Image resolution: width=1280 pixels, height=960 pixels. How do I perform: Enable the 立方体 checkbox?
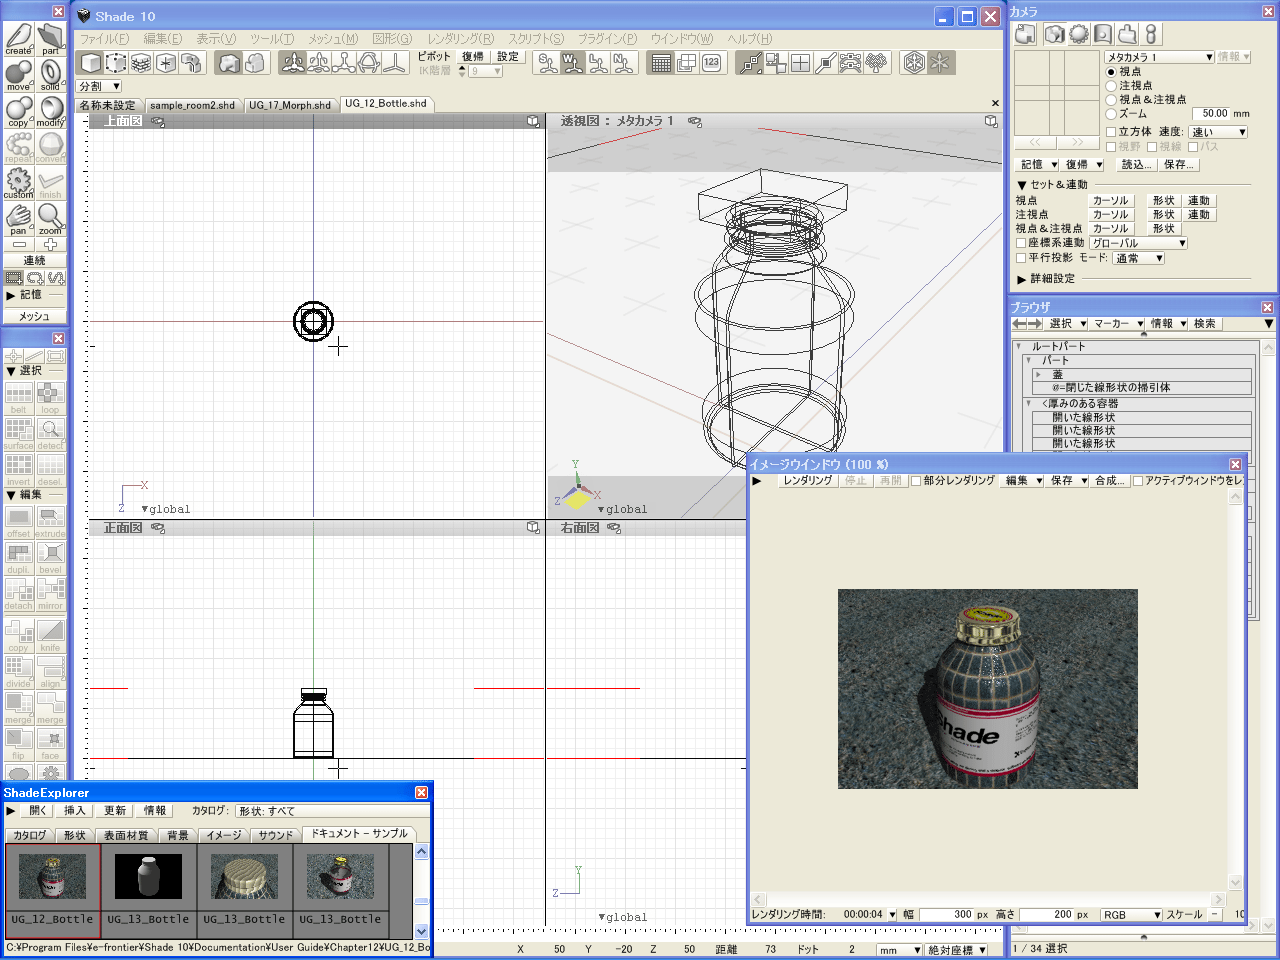coord(1111,132)
